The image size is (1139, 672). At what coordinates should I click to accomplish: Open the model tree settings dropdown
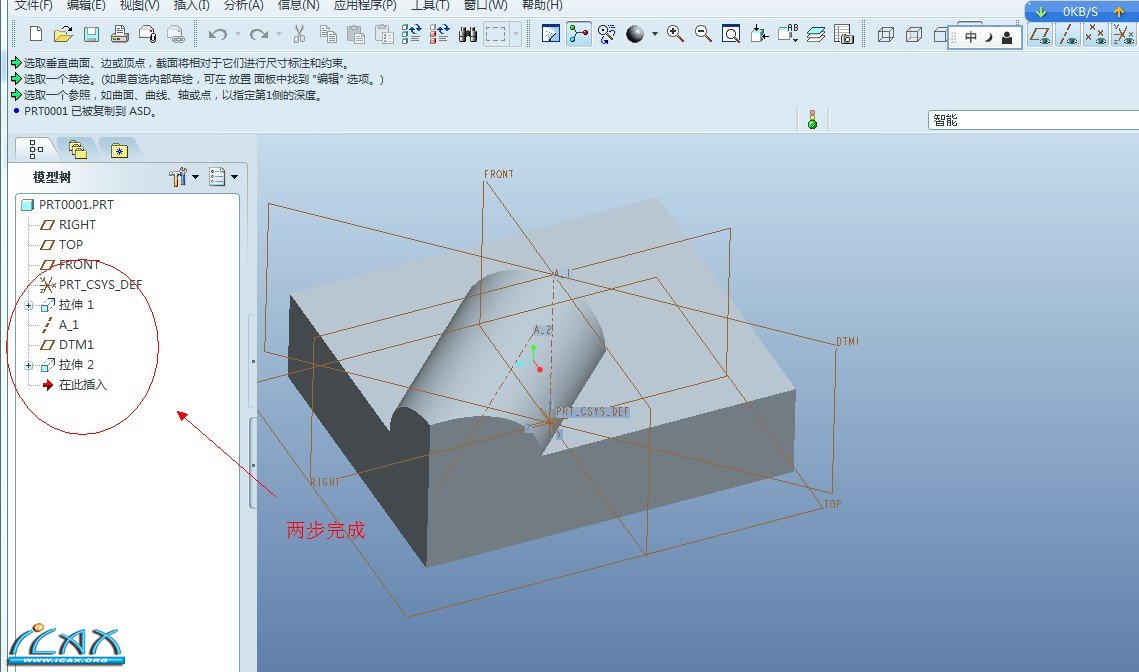click(x=184, y=178)
